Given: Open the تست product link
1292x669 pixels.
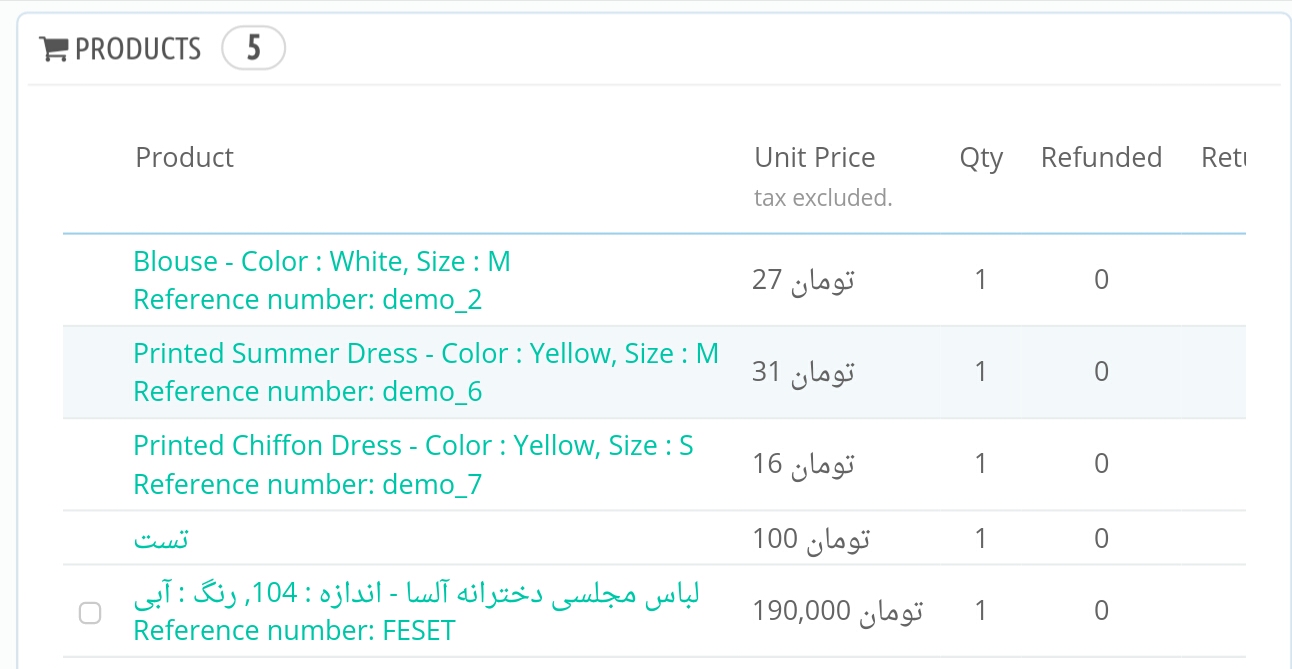Looking at the screenshot, I should [161, 539].
